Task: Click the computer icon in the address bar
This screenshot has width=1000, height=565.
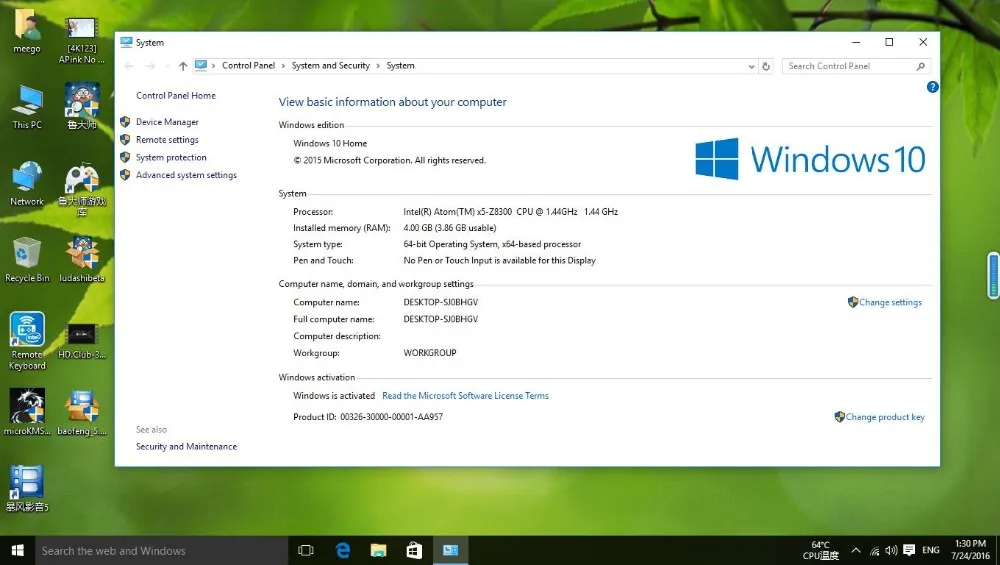Action: 201,65
